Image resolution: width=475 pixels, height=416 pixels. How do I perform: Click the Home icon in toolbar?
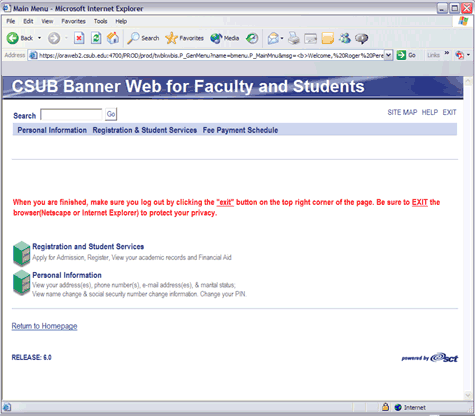(x=113, y=38)
